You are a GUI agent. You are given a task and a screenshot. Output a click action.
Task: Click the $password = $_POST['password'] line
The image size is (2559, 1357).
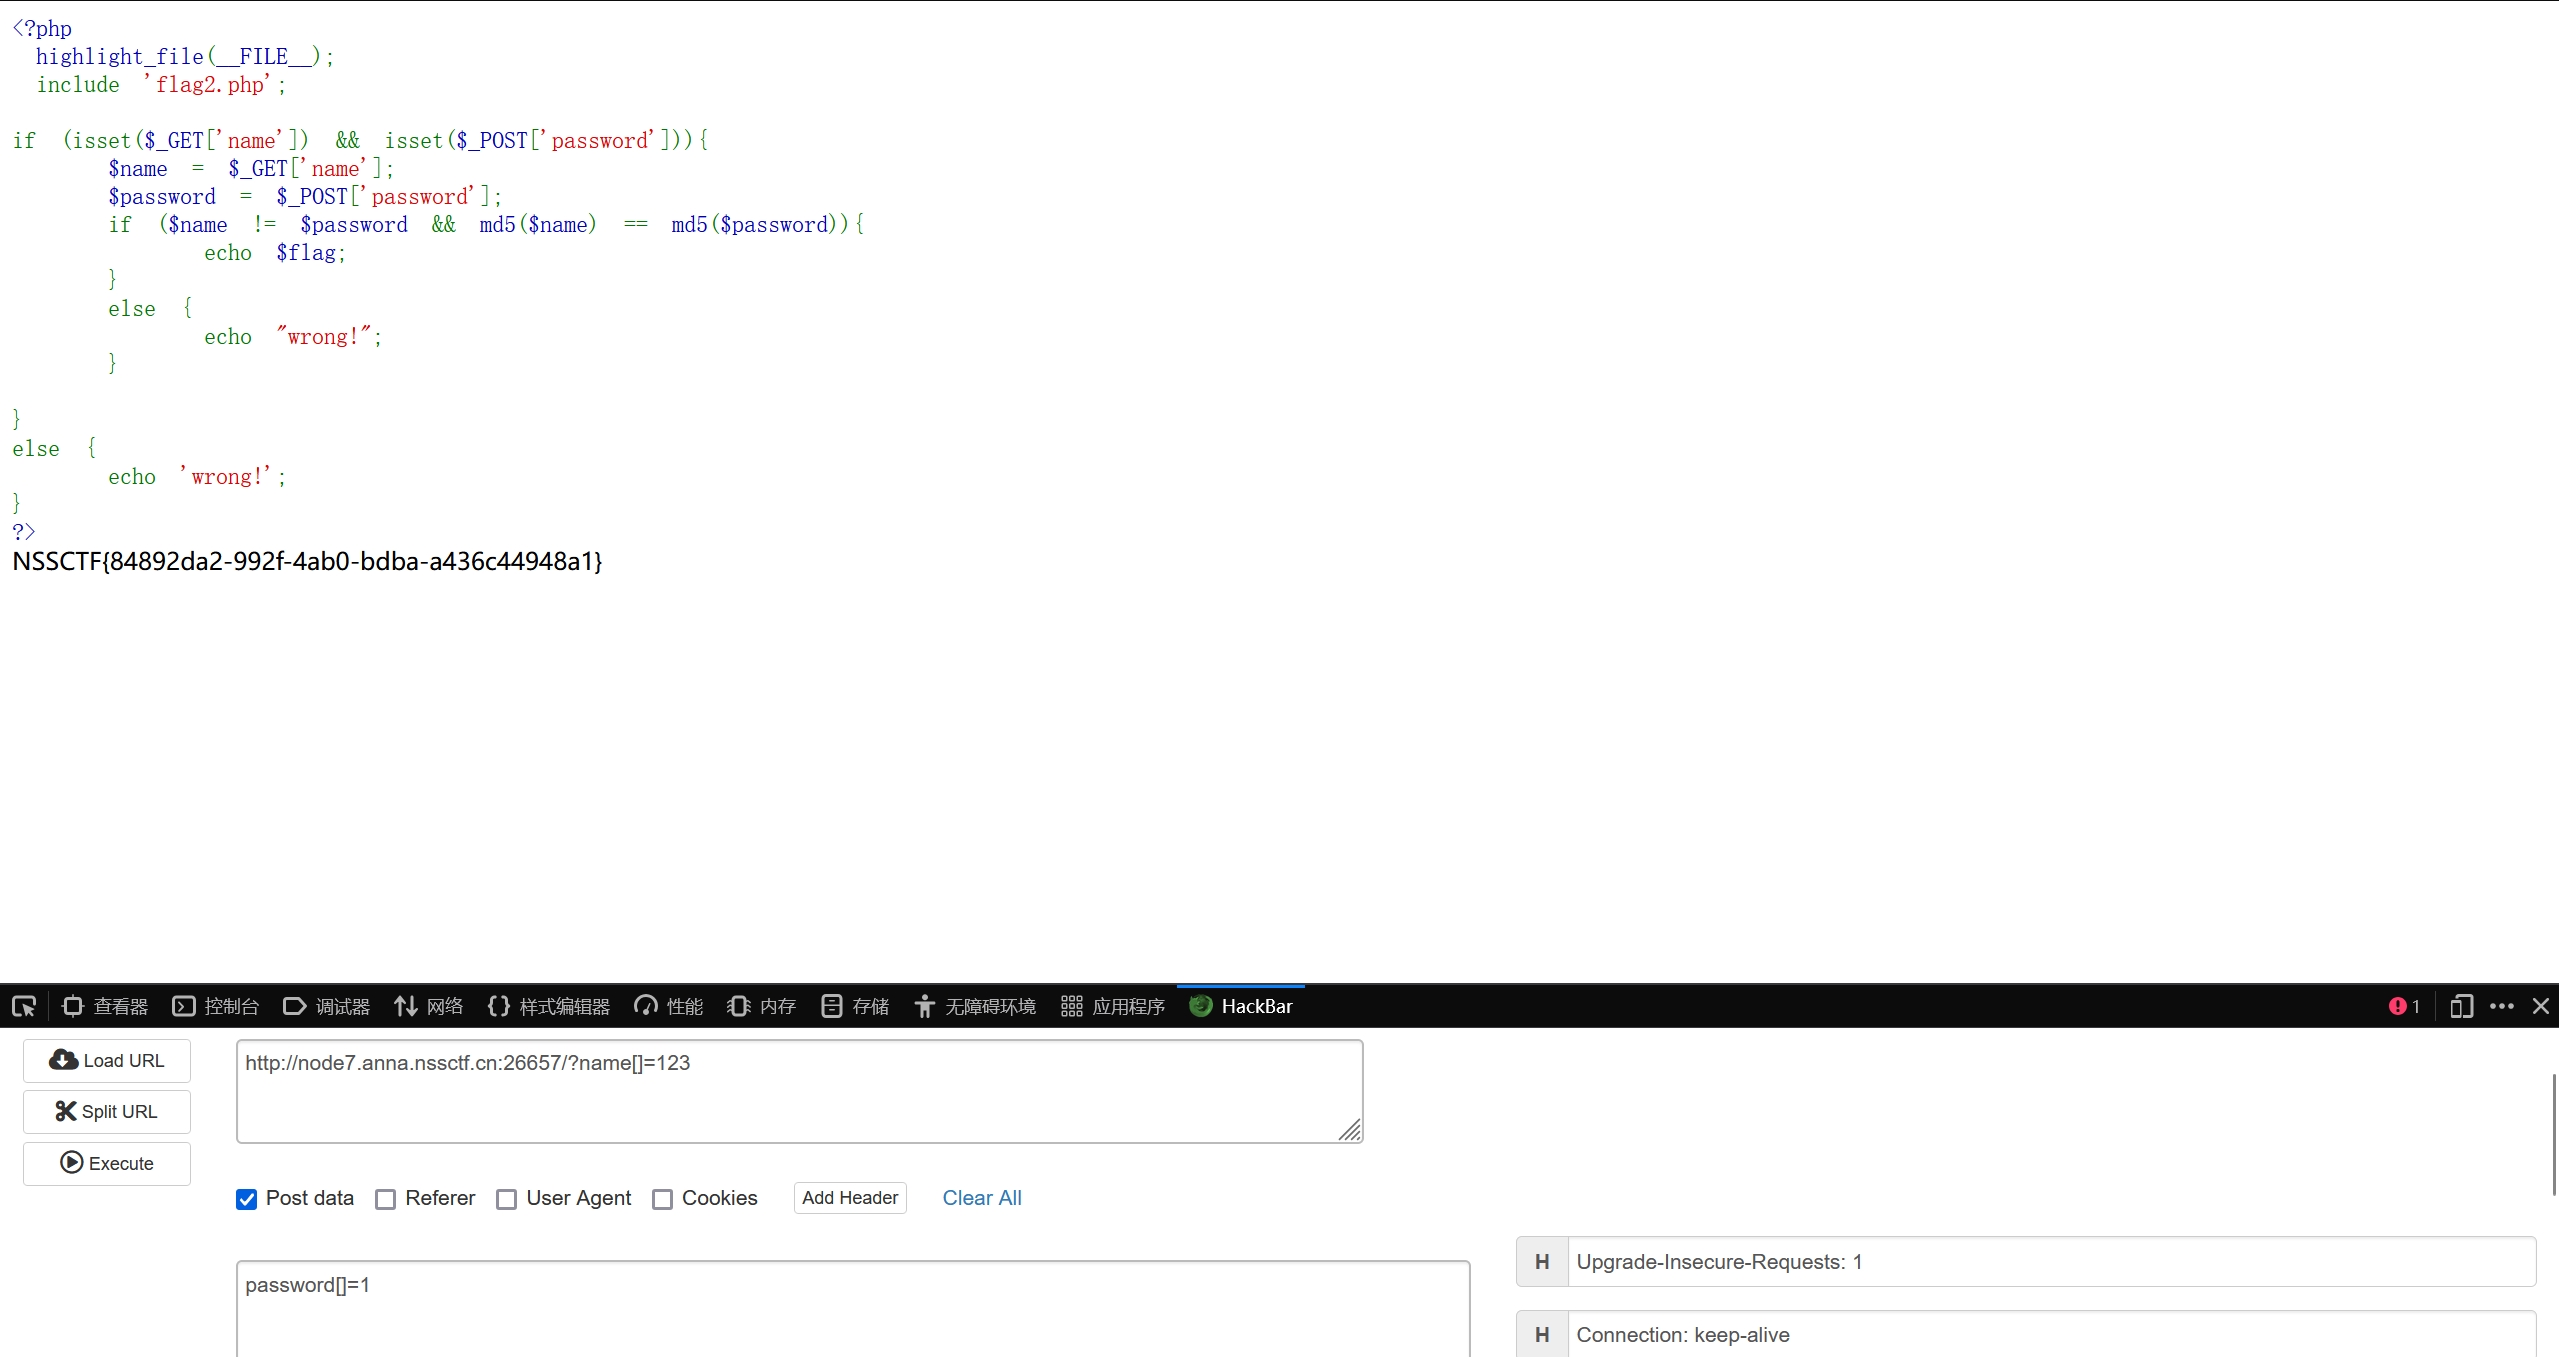tap(305, 197)
